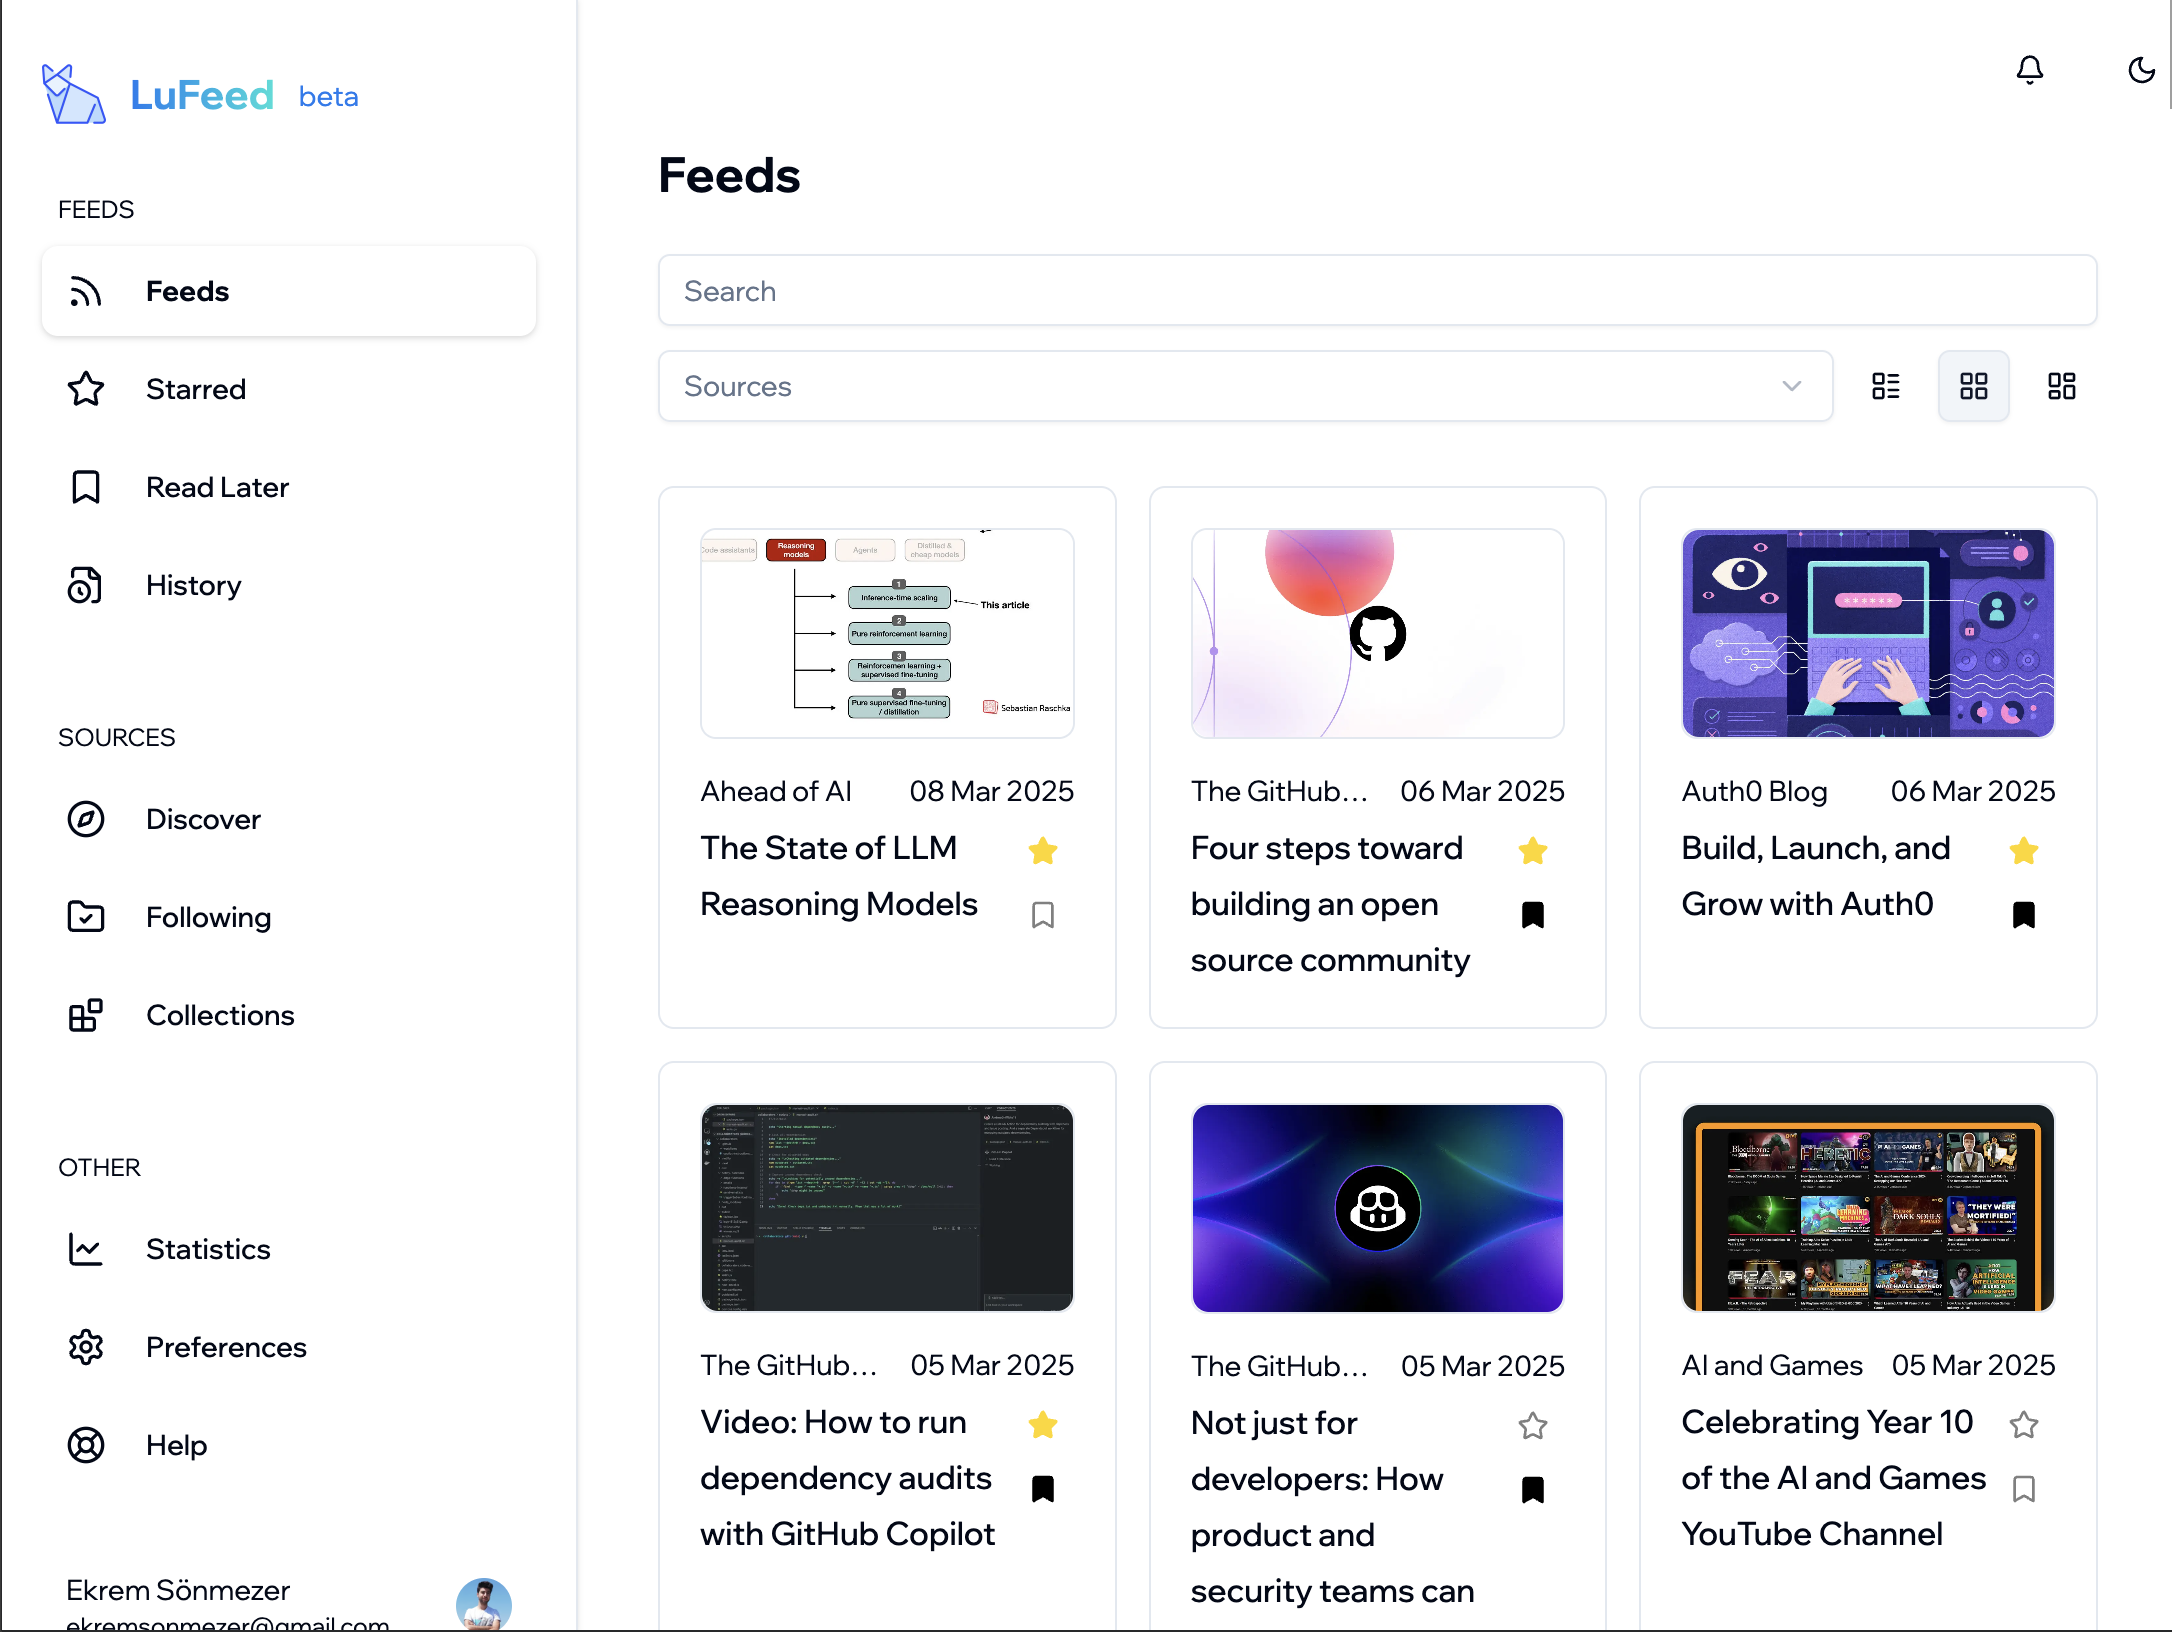Open GitHub logo gradient thumbnail
The width and height of the screenshot is (2172, 1632).
(1377, 633)
